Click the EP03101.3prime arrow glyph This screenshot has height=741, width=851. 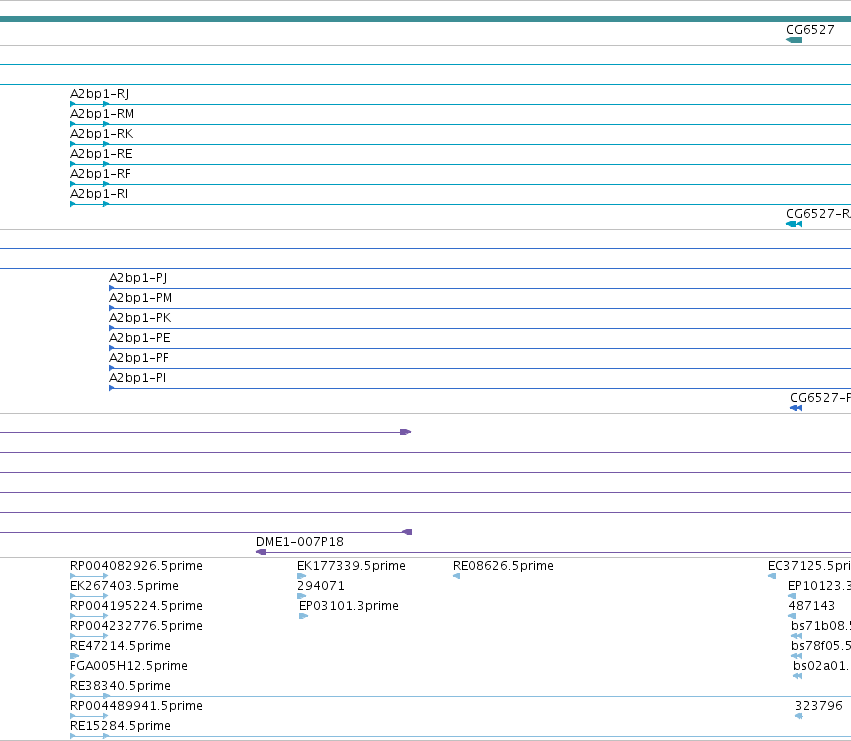(303, 616)
